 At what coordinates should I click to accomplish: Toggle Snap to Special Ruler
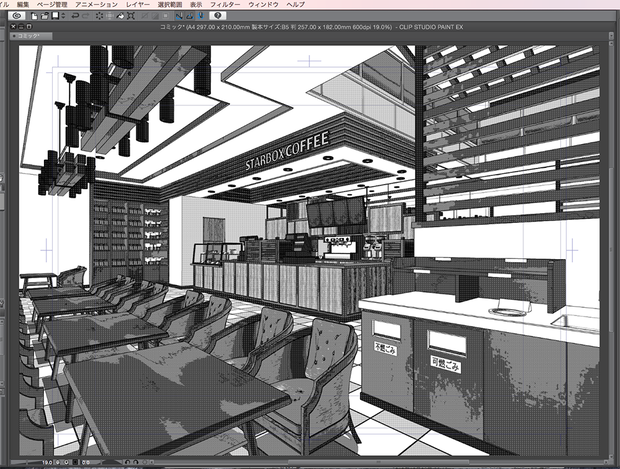click(190, 16)
